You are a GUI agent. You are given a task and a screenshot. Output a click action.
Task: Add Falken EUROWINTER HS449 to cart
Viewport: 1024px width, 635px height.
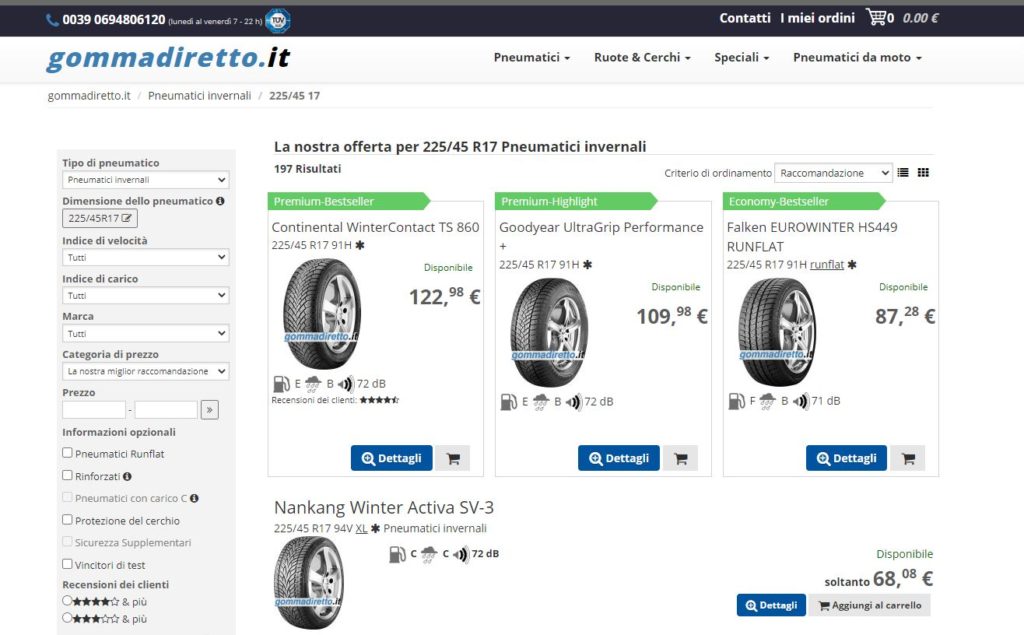tap(908, 458)
